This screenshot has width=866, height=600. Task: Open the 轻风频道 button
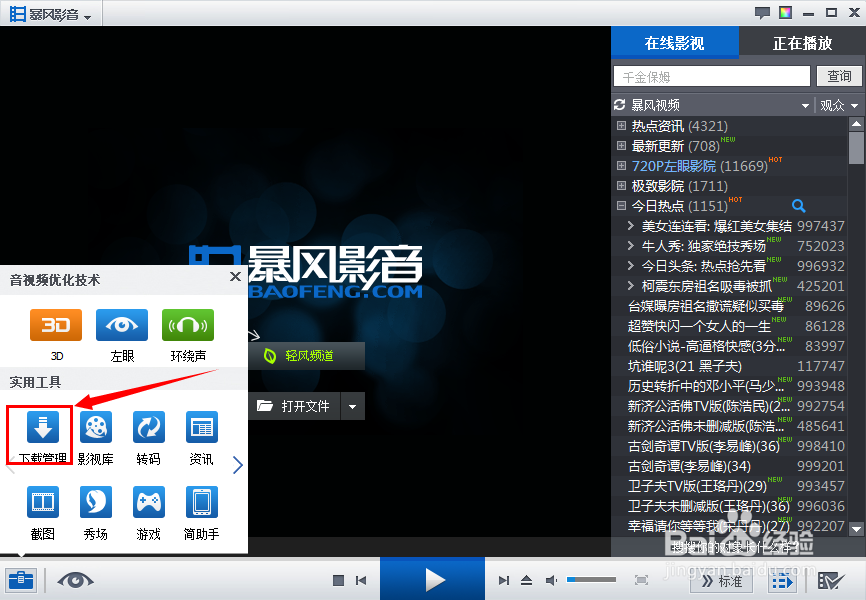point(307,356)
